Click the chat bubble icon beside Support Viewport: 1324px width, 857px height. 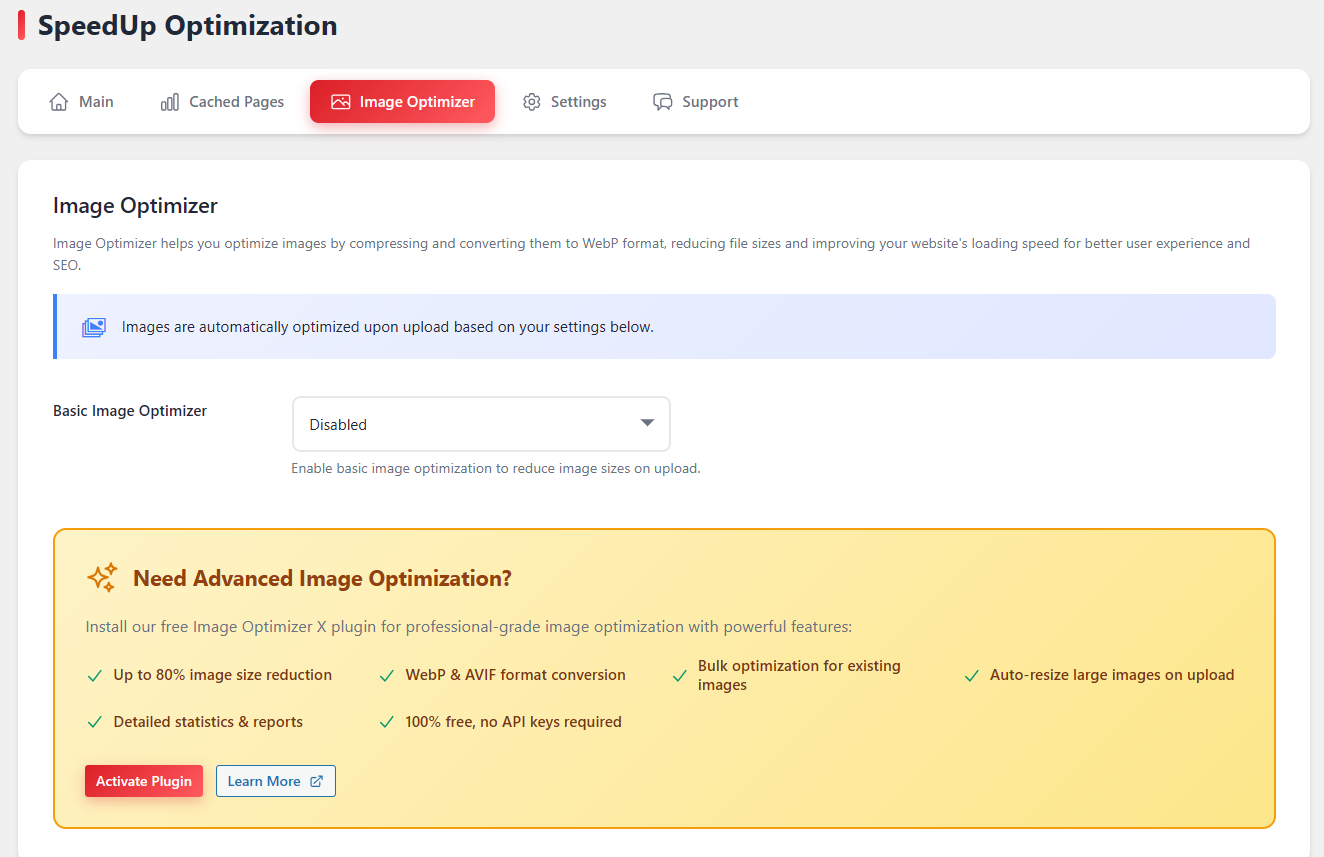pos(663,102)
